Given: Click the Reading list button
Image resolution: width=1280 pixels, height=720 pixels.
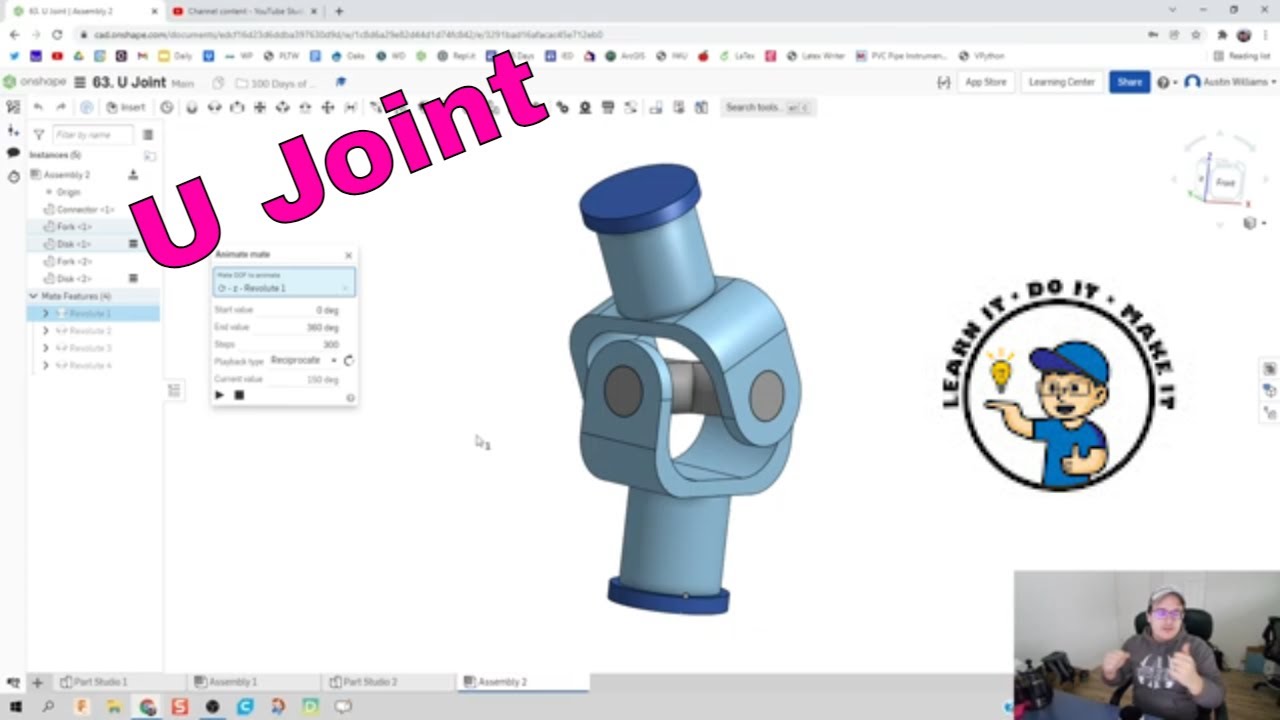Looking at the screenshot, I should (x=1243, y=56).
